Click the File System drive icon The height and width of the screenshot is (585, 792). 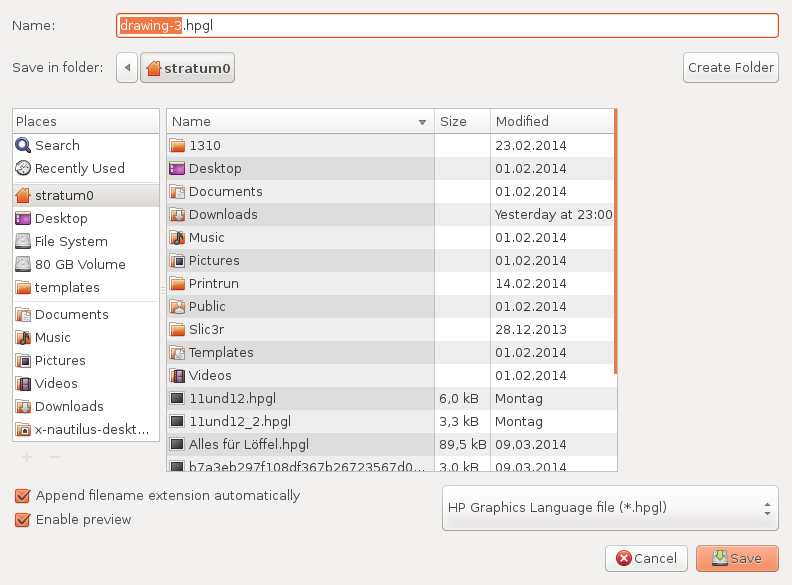pos(23,241)
